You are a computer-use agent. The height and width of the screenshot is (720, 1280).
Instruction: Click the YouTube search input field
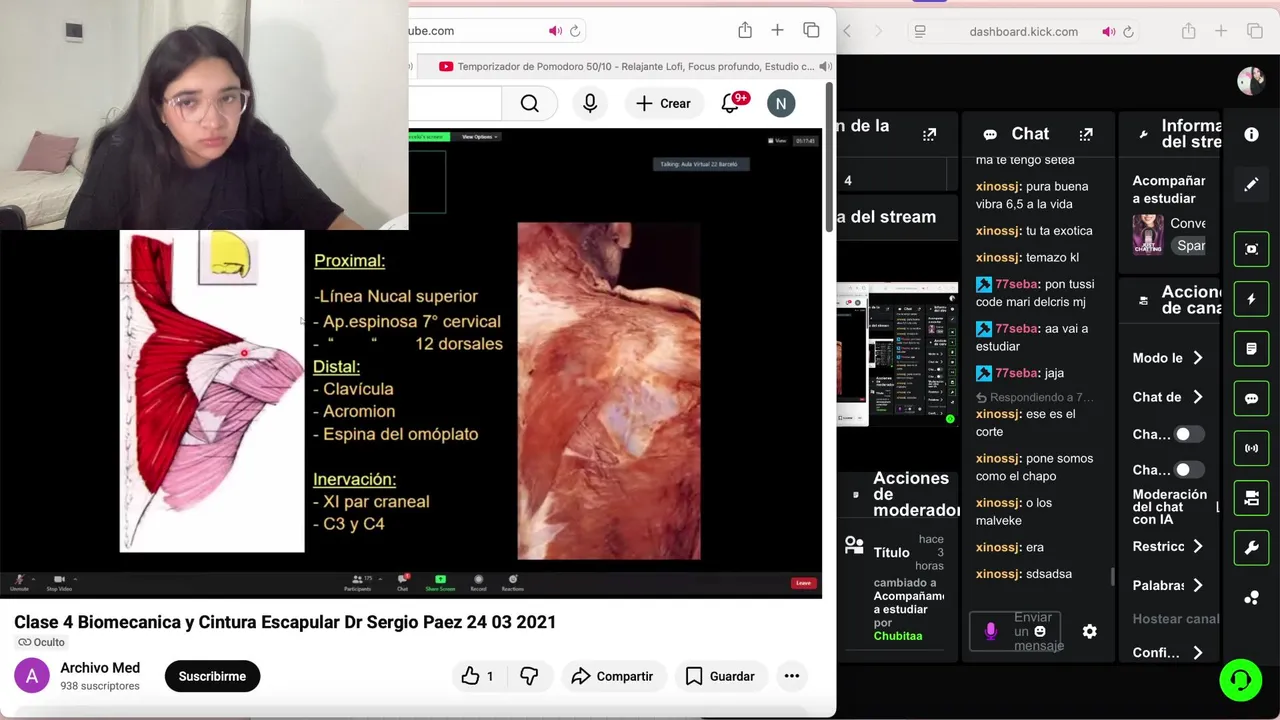click(455, 103)
